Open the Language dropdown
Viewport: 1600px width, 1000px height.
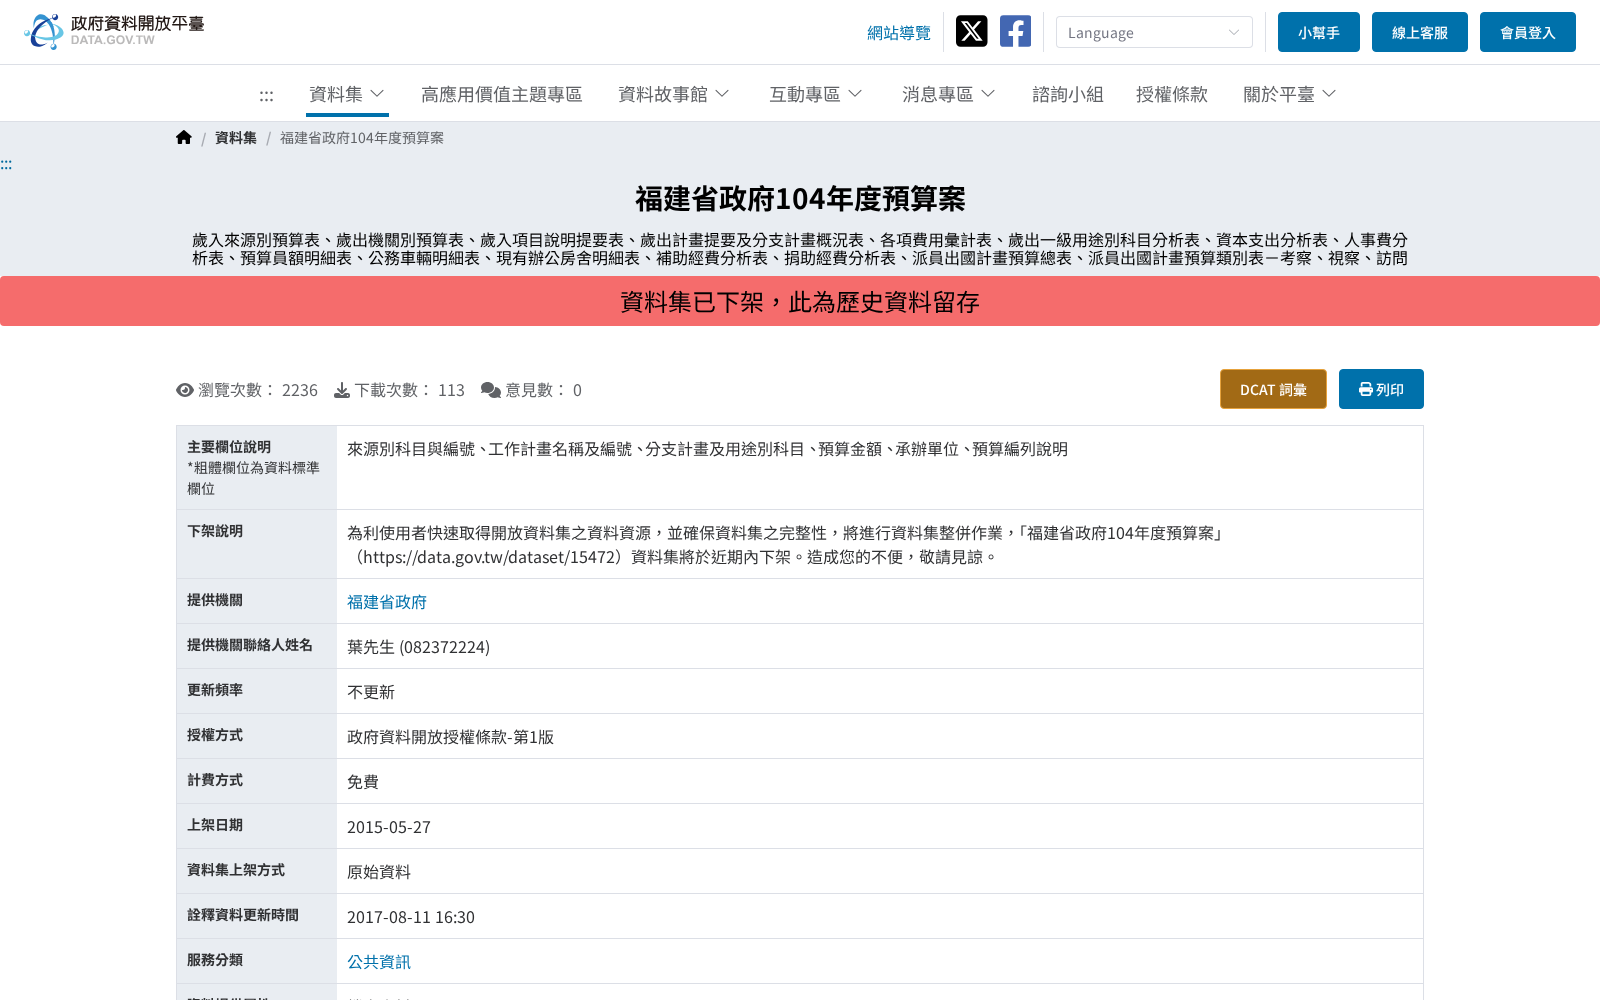[1154, 32]
